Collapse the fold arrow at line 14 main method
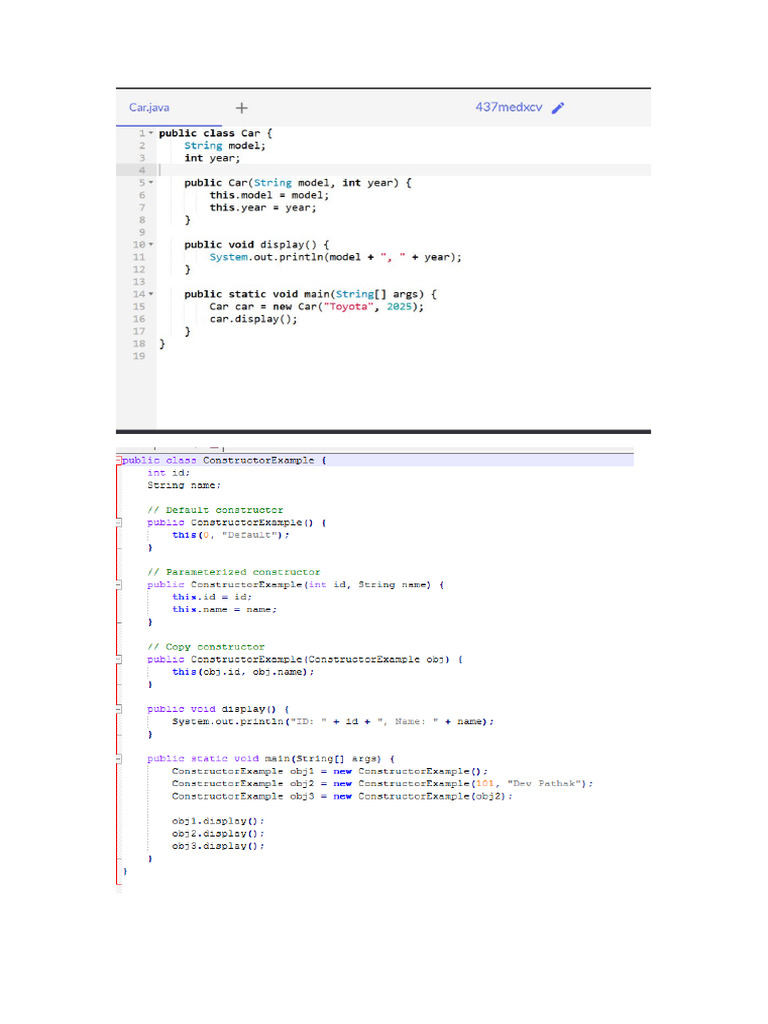Screen dimensions: 768x1024 pyautogui.click(x=151, y=295)
